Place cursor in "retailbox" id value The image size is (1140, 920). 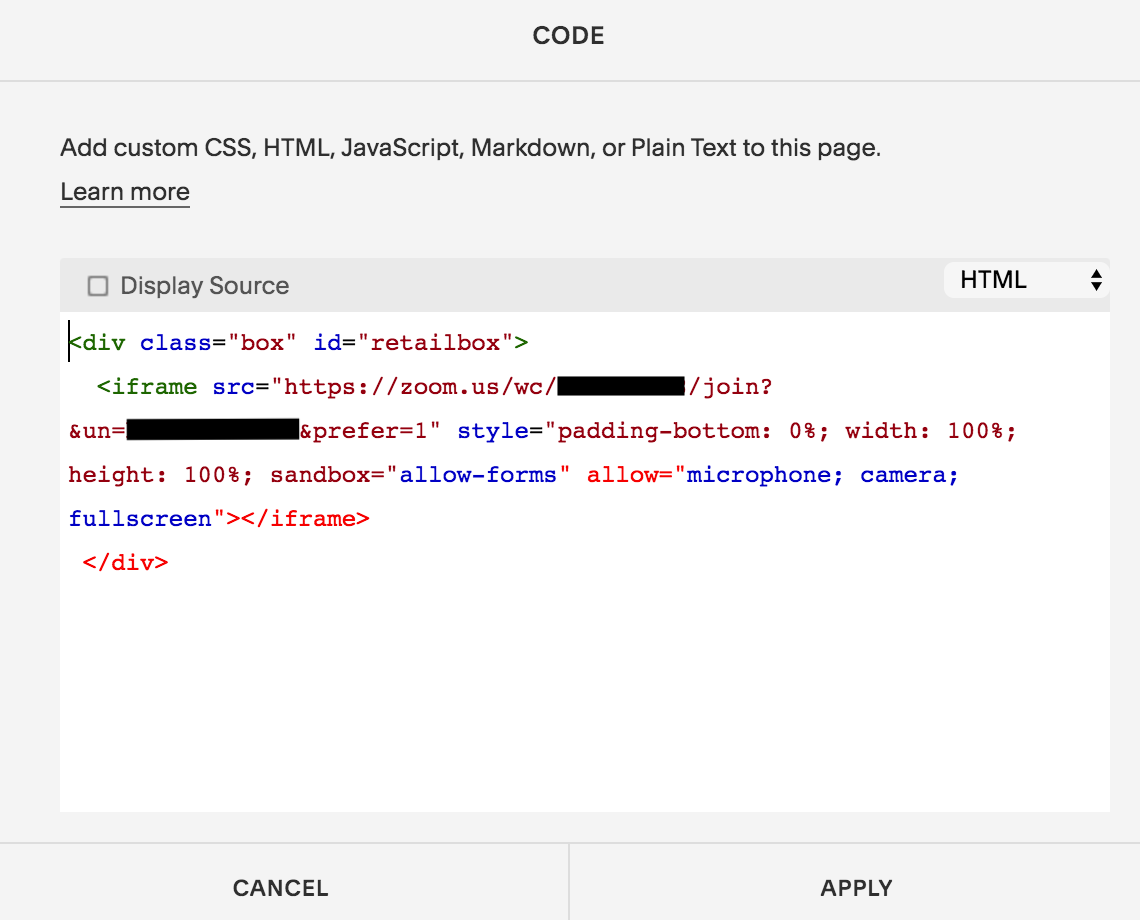[435, 343]
